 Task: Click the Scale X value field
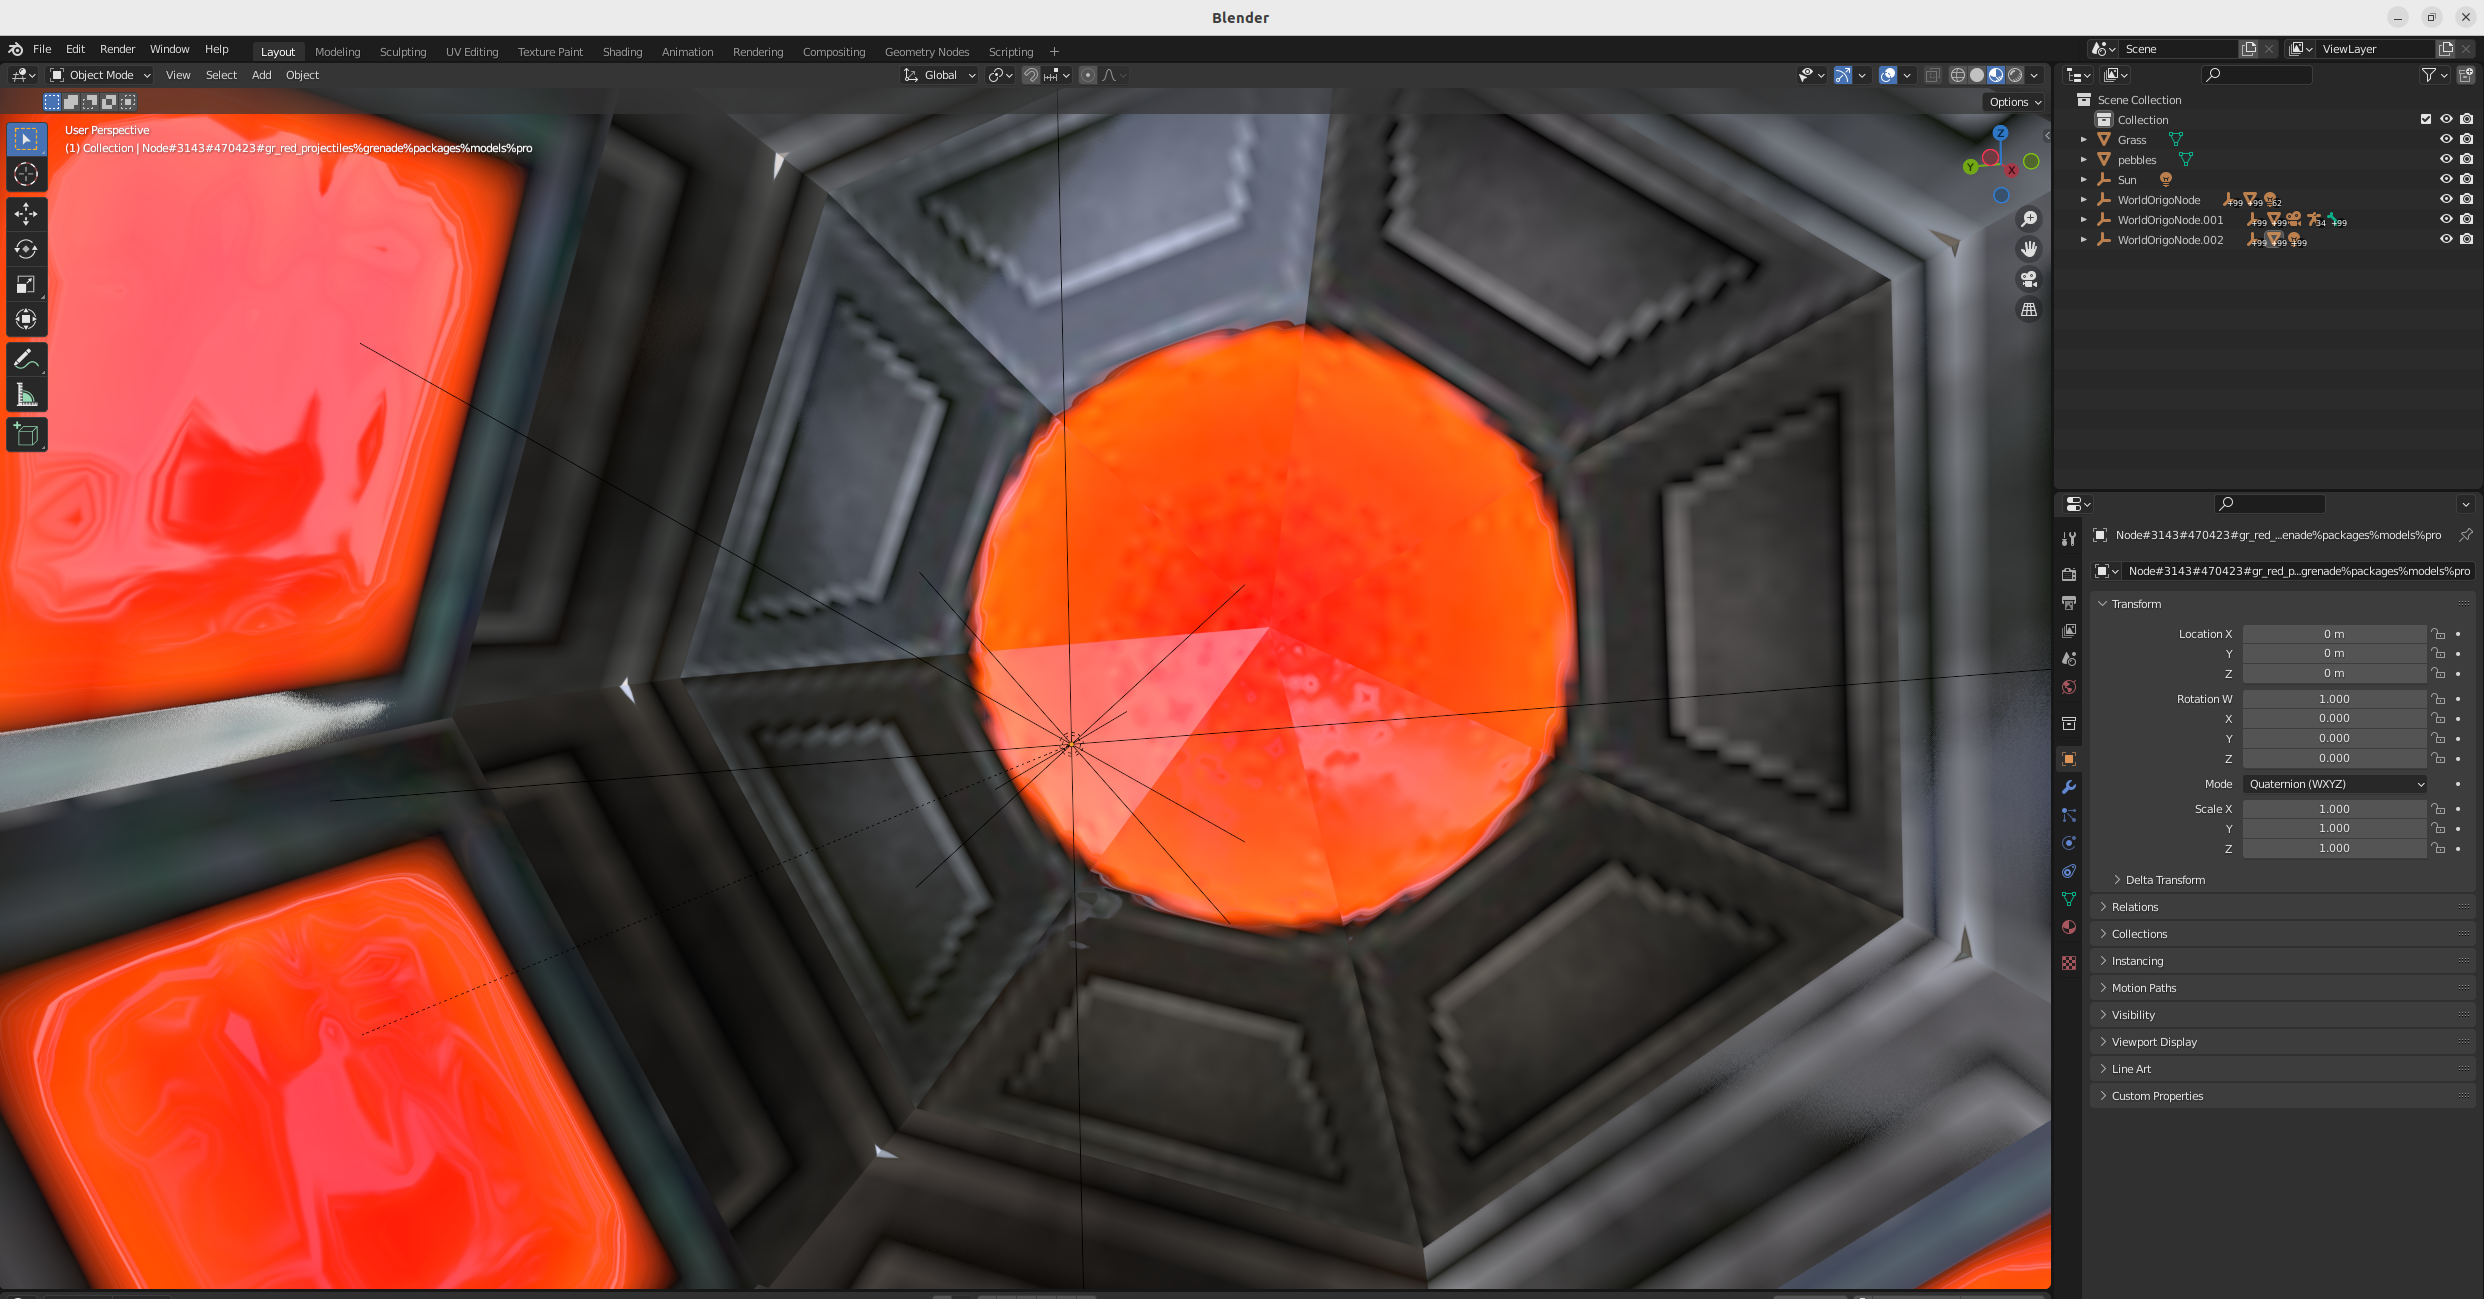coord(2333,809)
